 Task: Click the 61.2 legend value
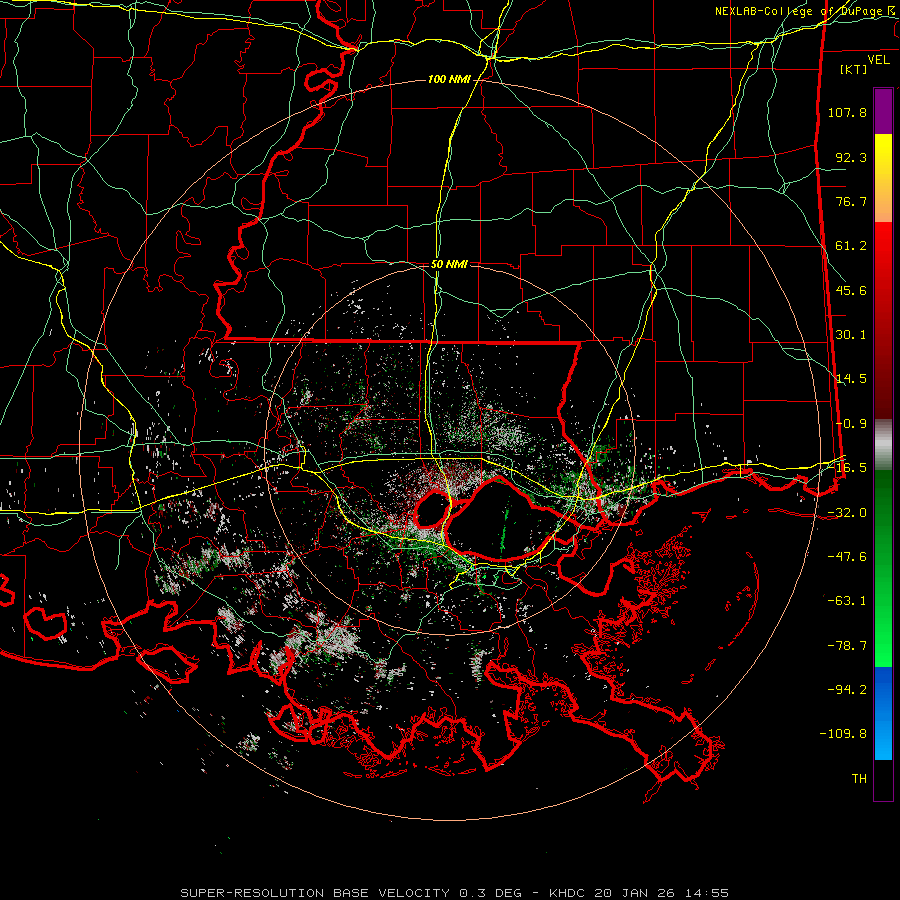click(851, 246)
